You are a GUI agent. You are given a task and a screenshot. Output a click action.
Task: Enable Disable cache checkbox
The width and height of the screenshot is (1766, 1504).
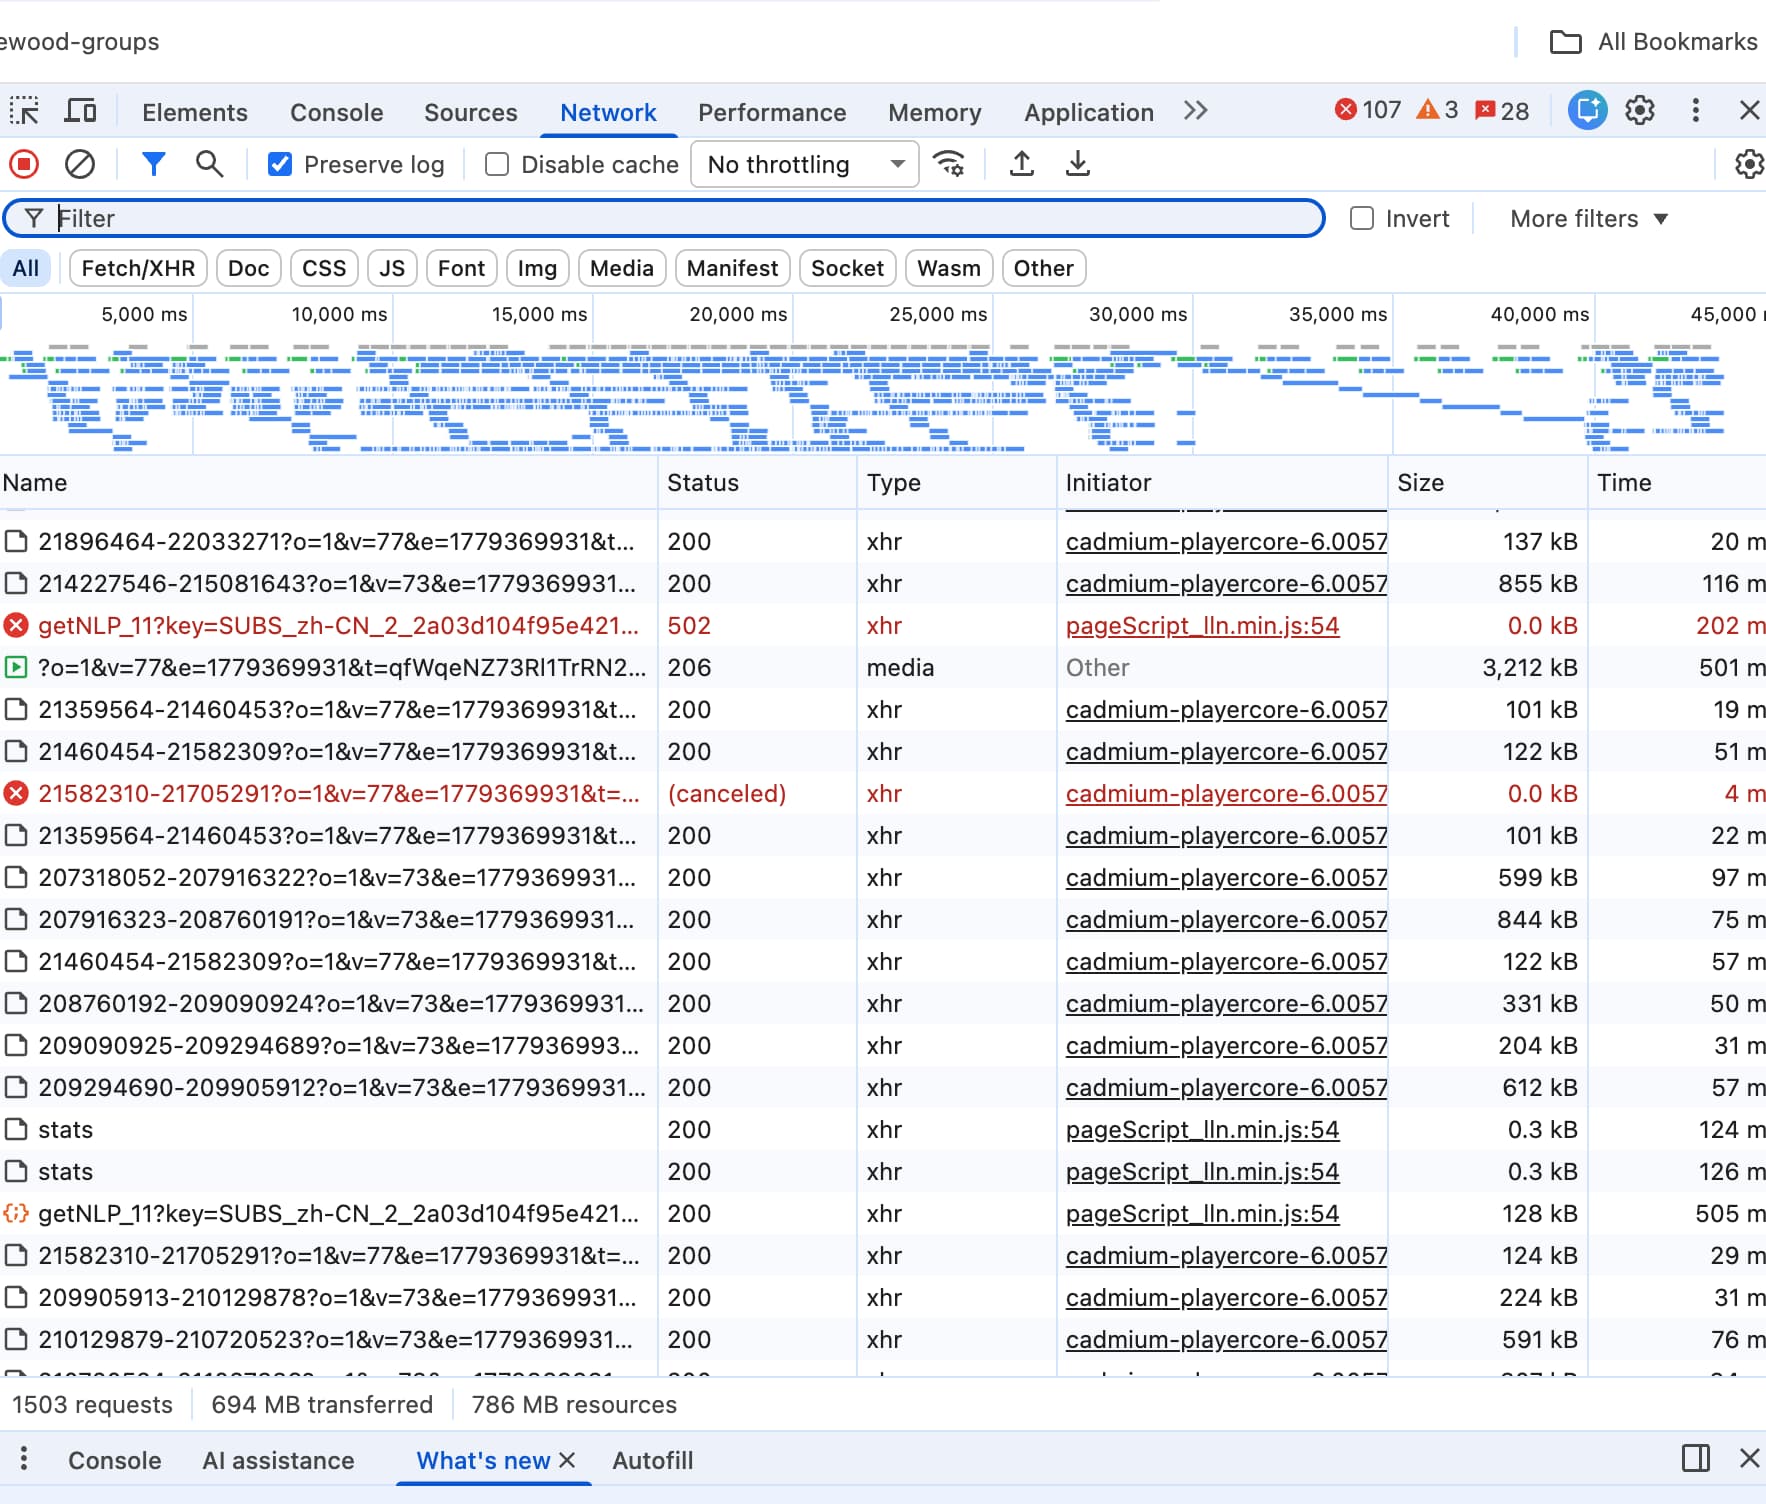[497, 164]
